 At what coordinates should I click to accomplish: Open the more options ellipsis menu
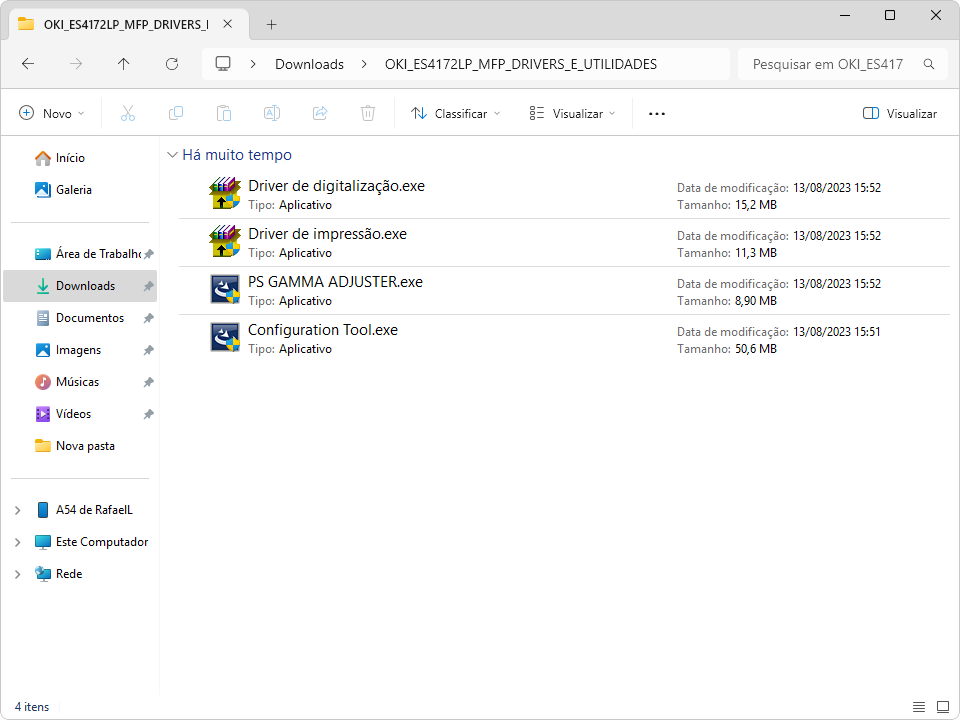pos(656,114)
